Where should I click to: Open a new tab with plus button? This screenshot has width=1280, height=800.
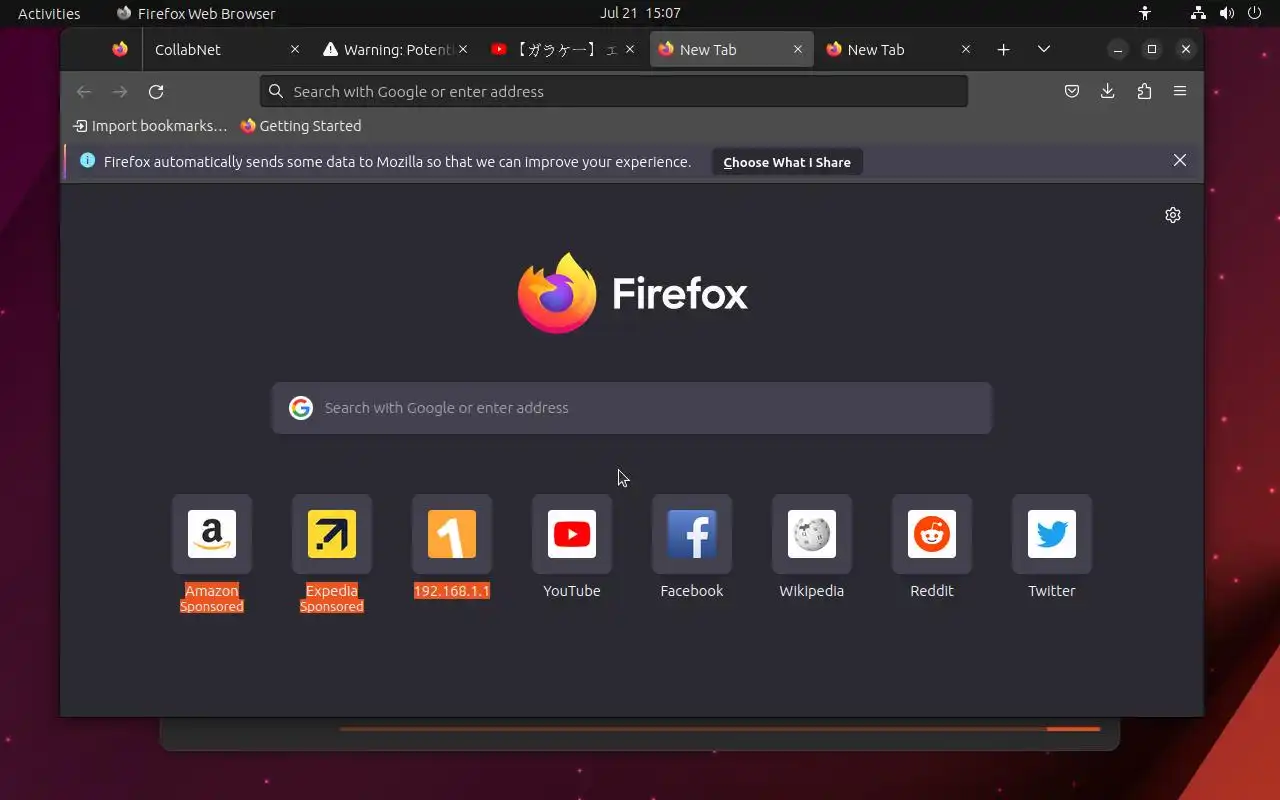click(x=1004, y=49)
